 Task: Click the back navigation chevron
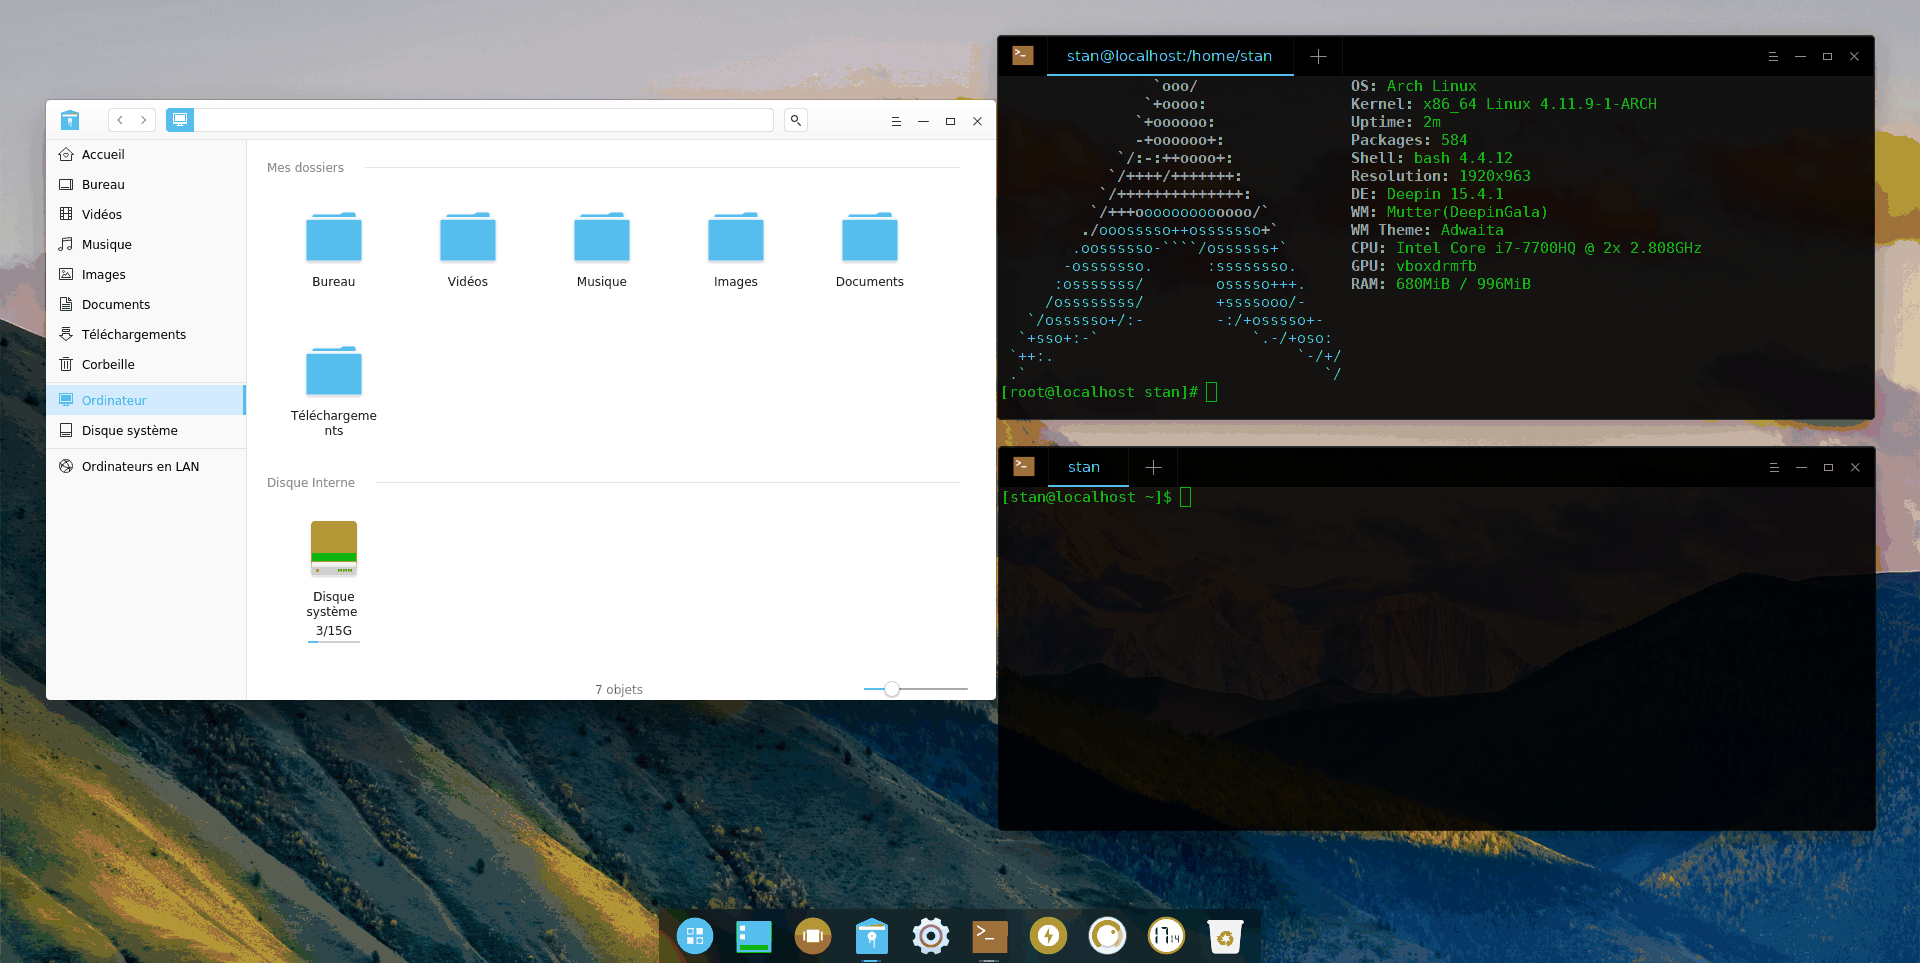tap(120, 119)
